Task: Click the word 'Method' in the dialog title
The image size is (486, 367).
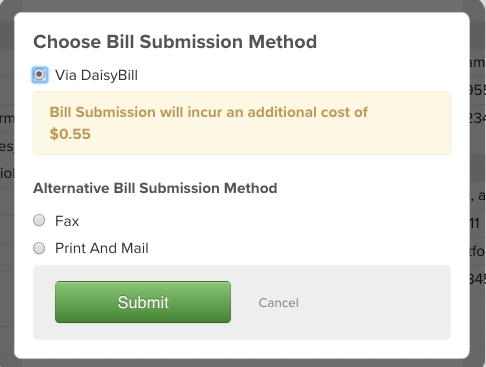Action: click(x=283, y=42)
